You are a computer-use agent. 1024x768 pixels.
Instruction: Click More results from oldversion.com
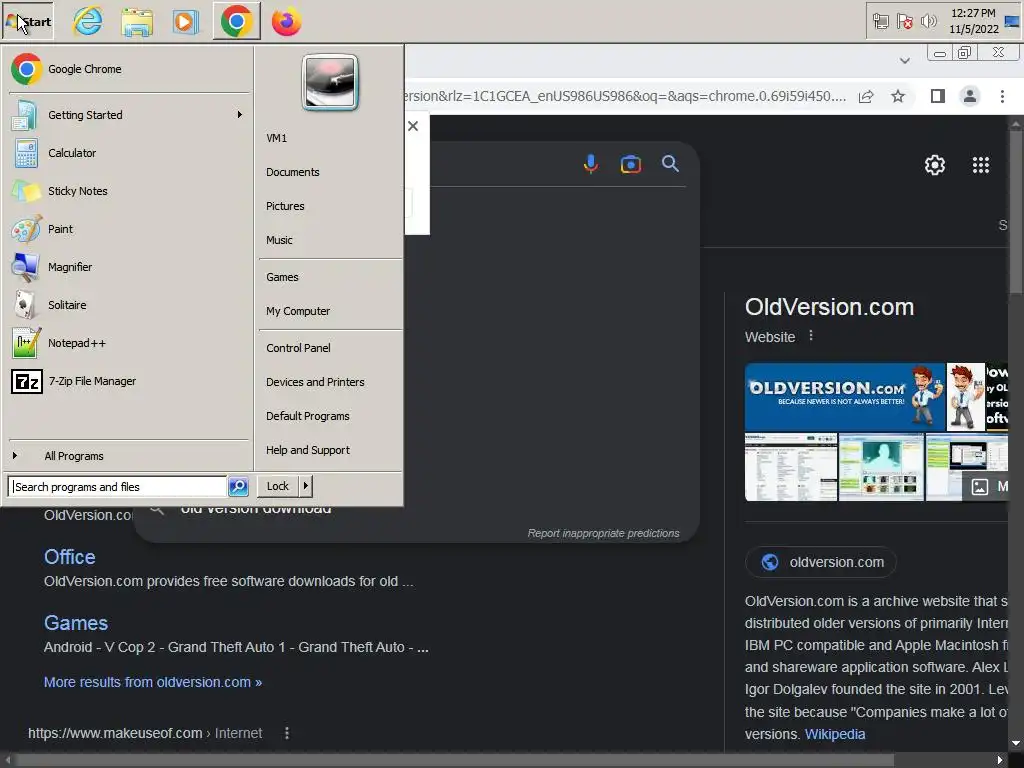[x=153, y=682]
